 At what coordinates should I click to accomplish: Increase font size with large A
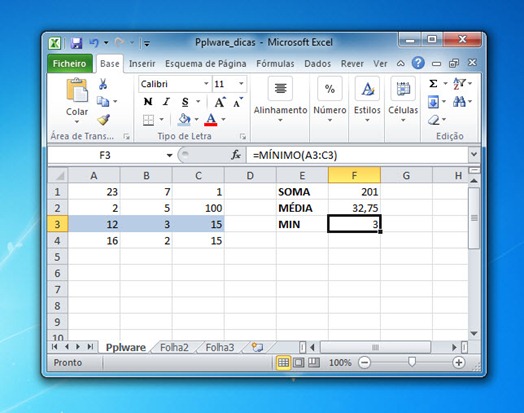220,102
